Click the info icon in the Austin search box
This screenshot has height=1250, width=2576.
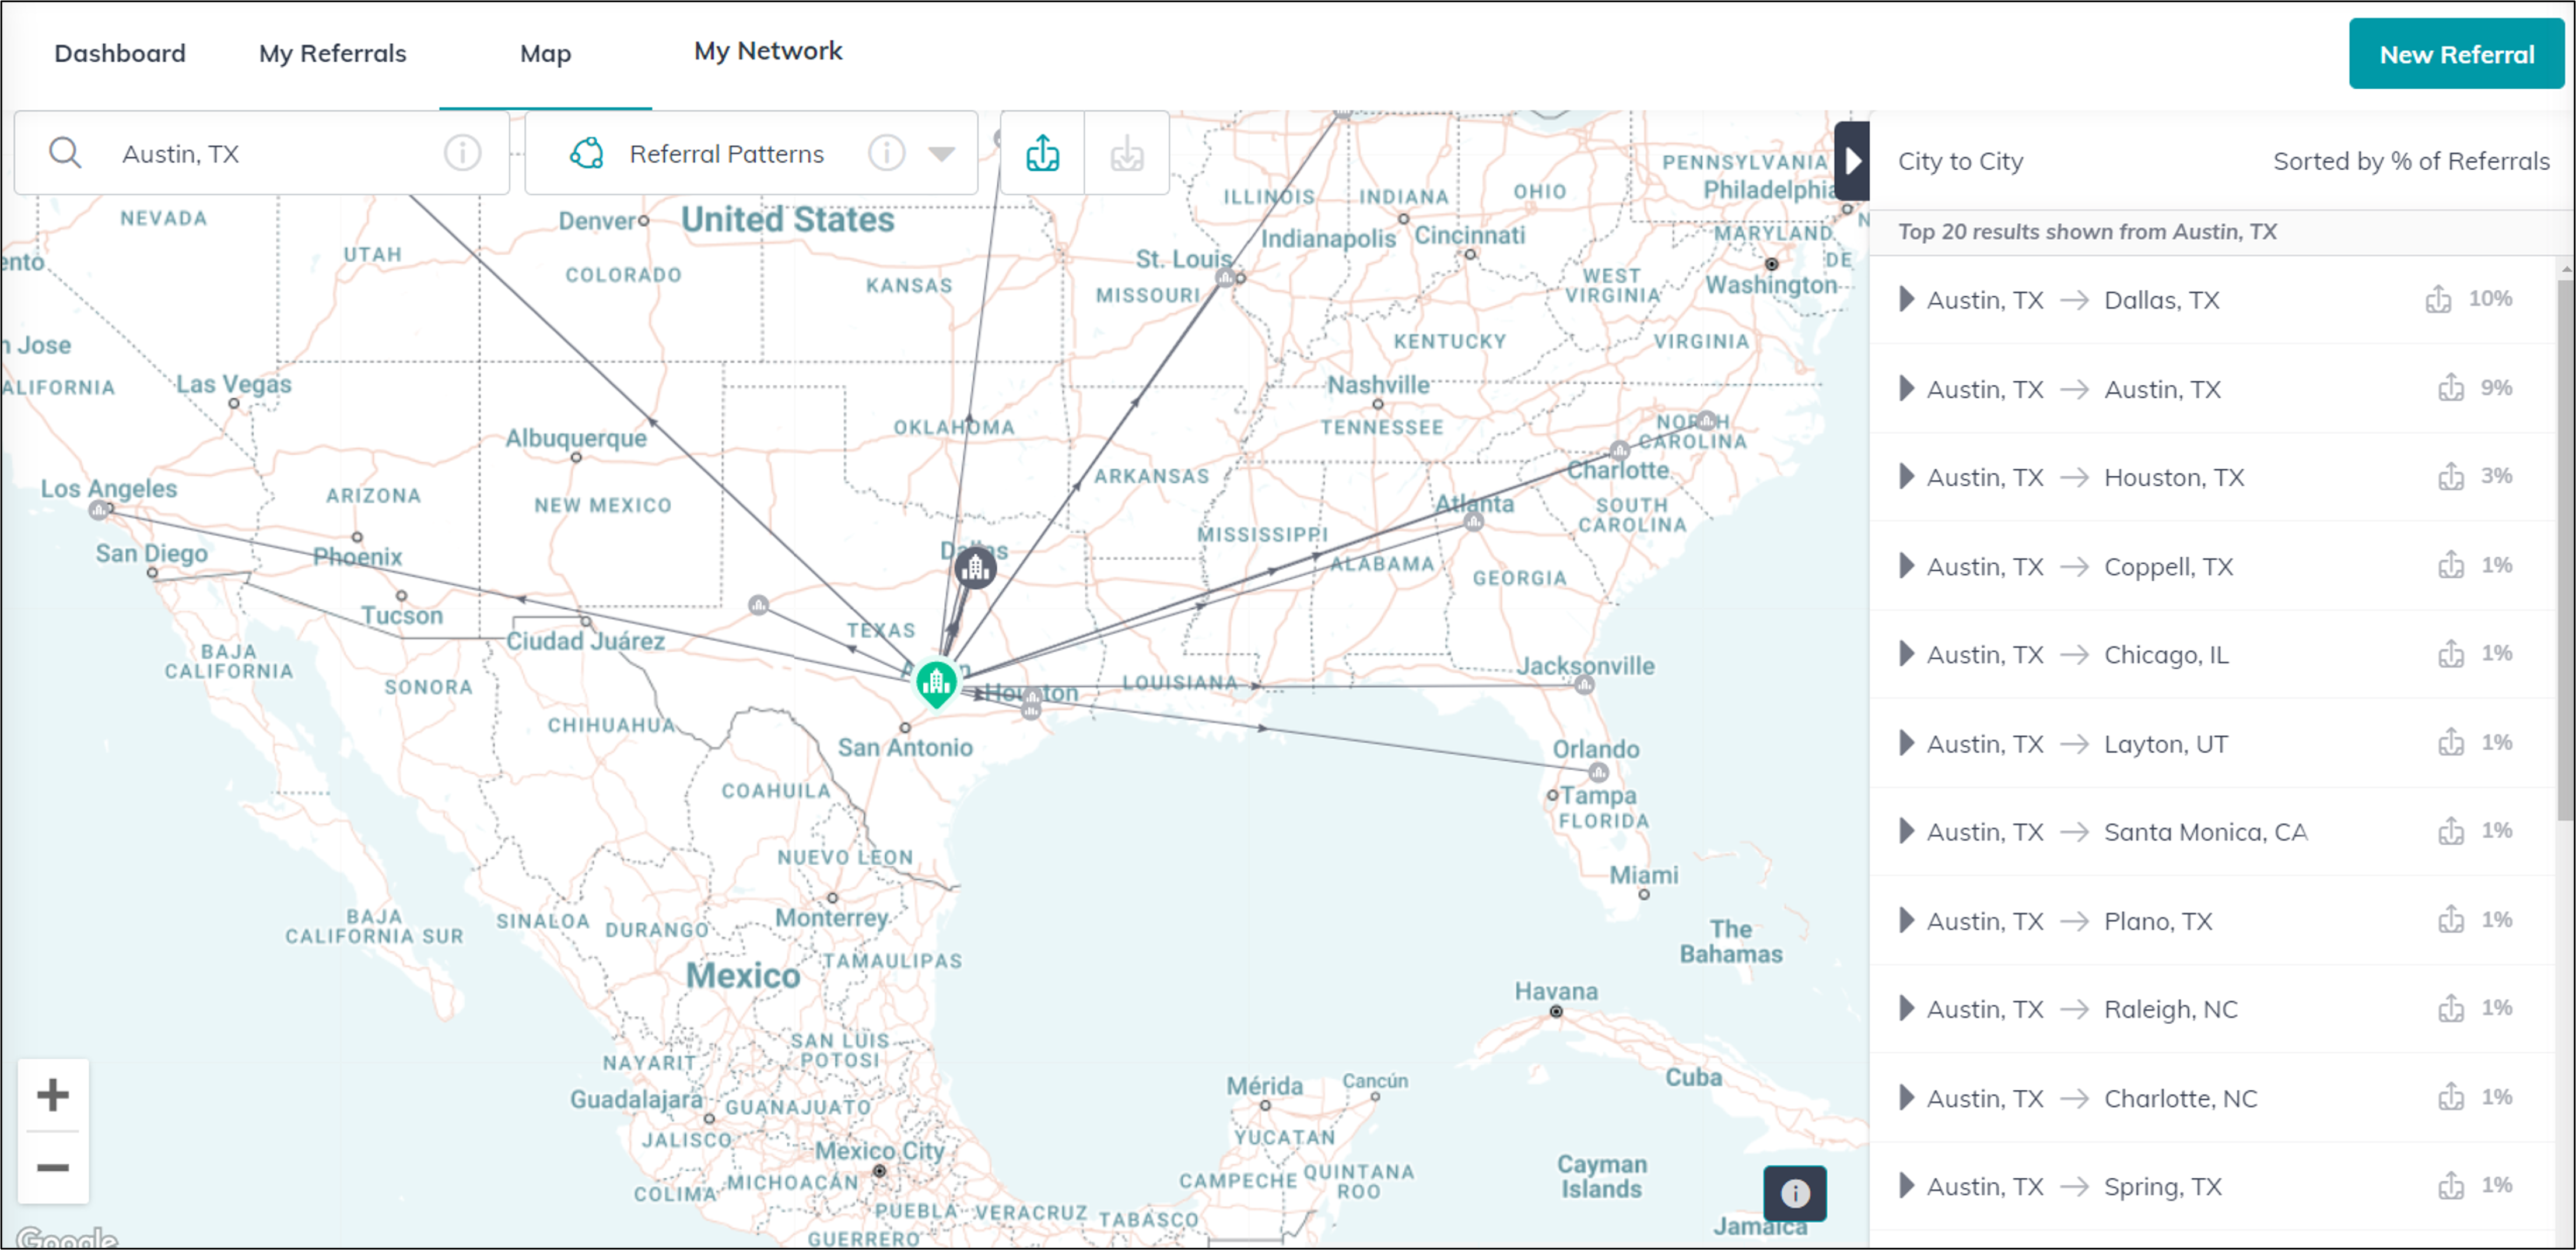click(462, 153)
